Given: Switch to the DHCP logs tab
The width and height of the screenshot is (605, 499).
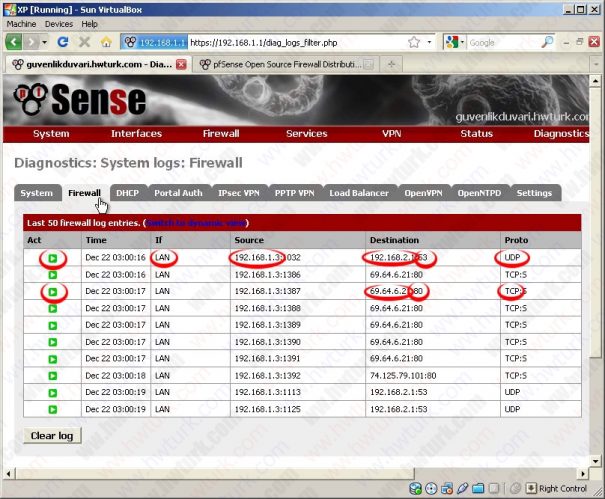Looking at the screenshot, I should (127, 193).
